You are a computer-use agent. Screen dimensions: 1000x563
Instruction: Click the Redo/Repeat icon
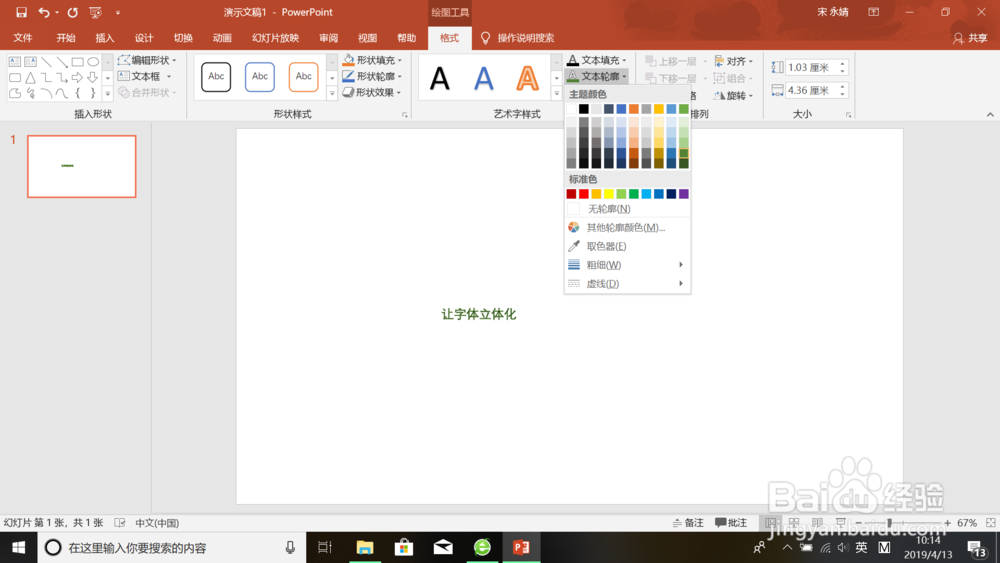pos(73,12)
